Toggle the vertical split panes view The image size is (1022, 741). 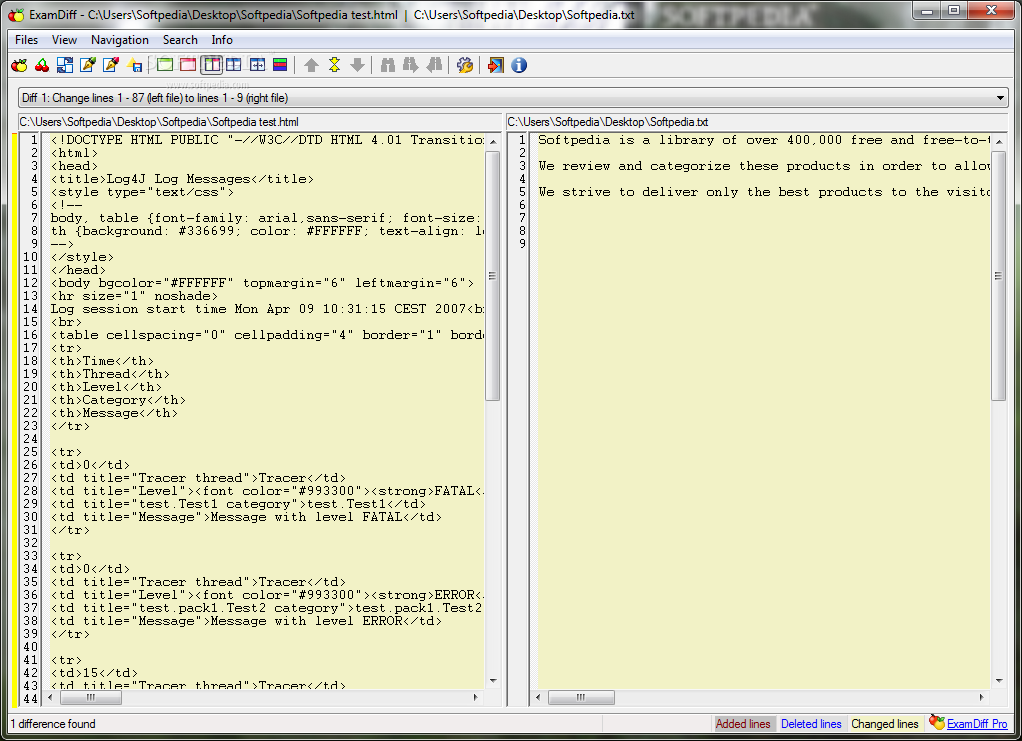211,65
